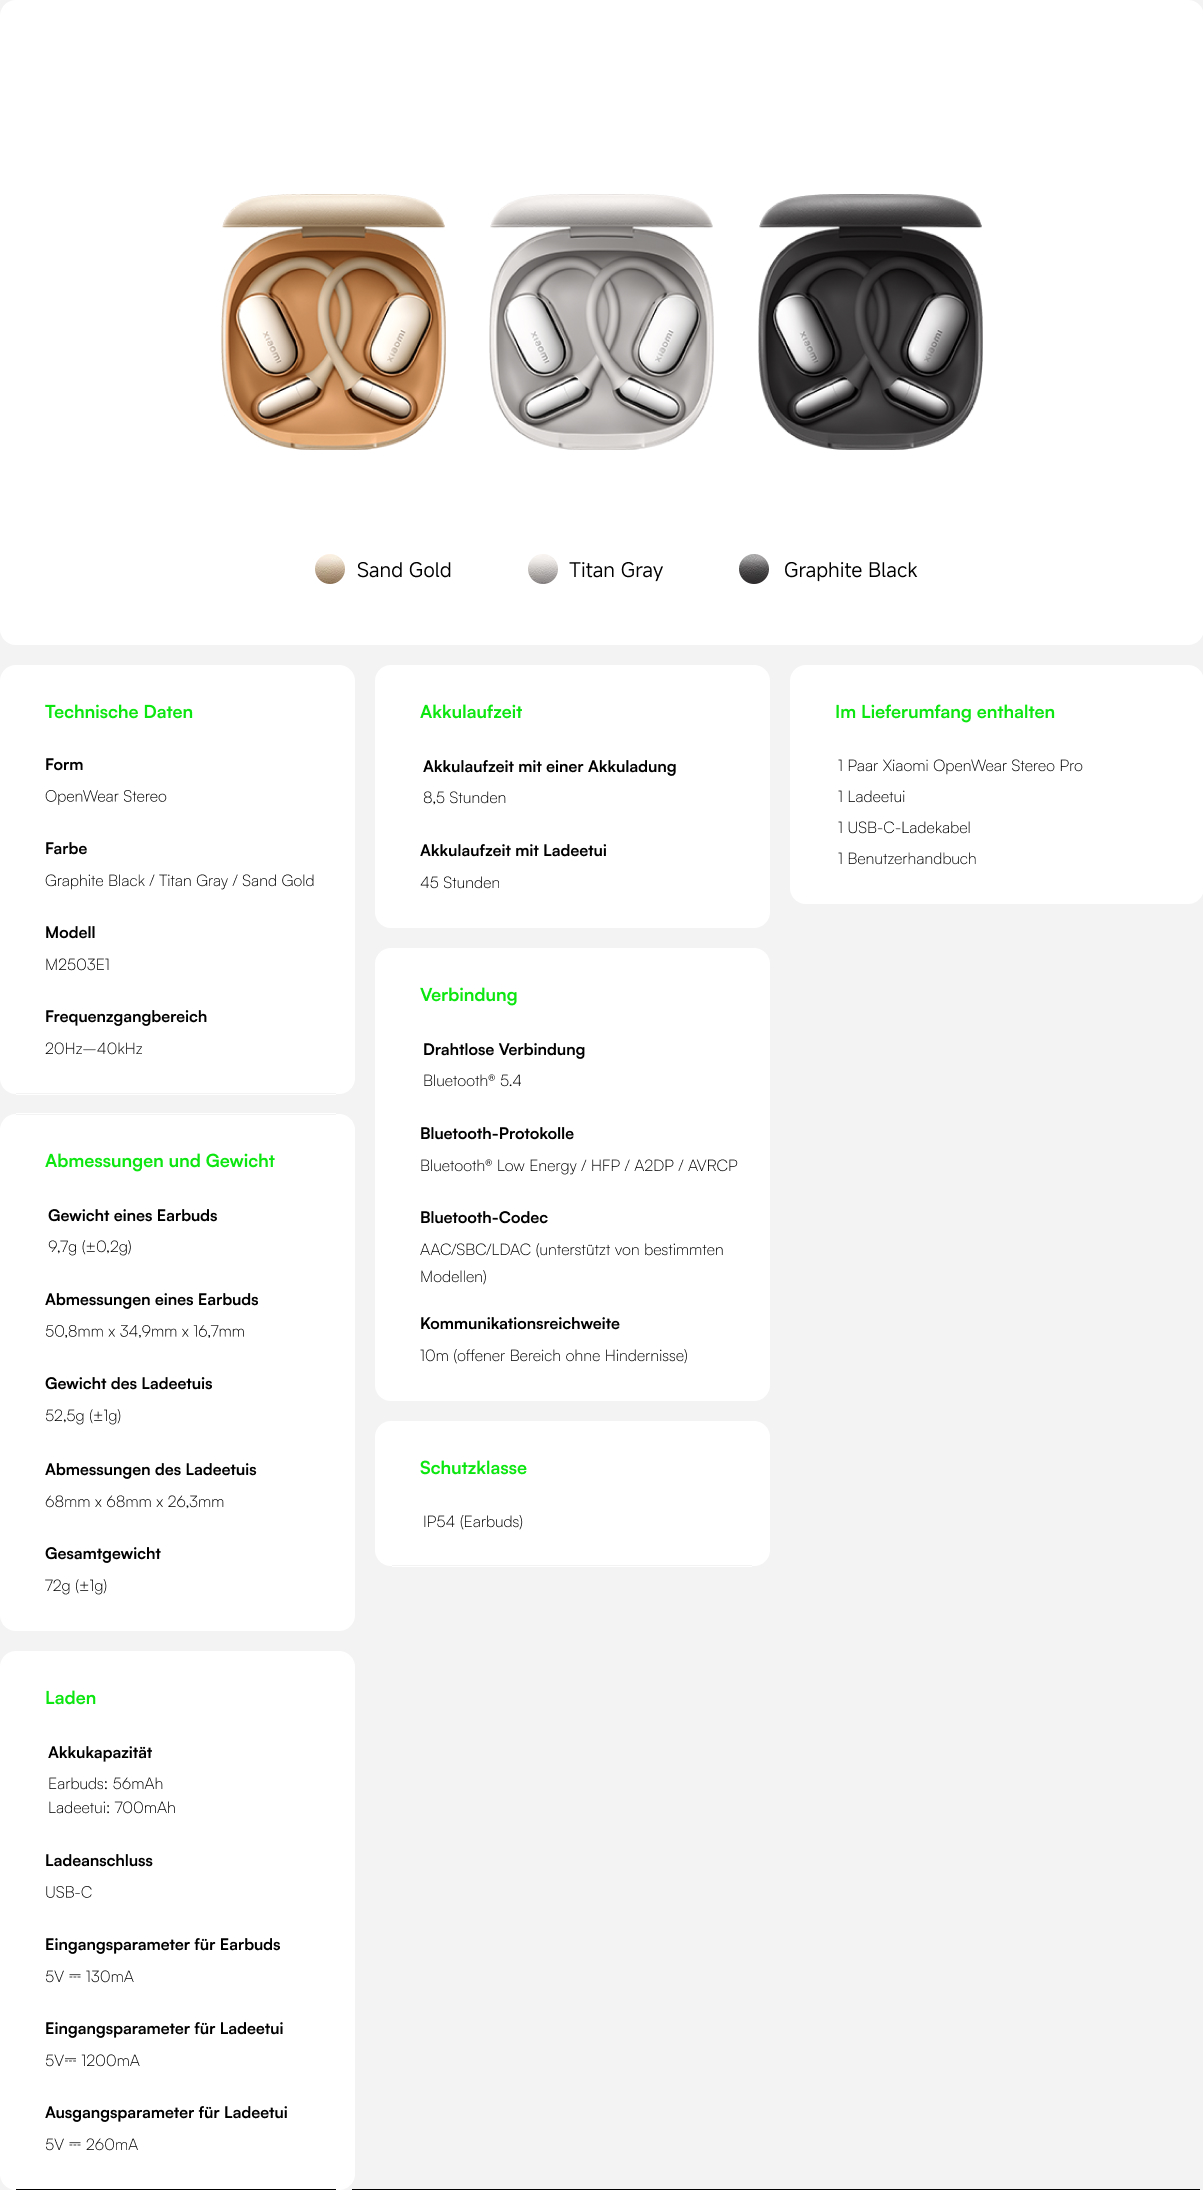
Task: Click the 1 Paar Xiaomi OpenWear Stereo Pro item
Action: click(960, 766)
